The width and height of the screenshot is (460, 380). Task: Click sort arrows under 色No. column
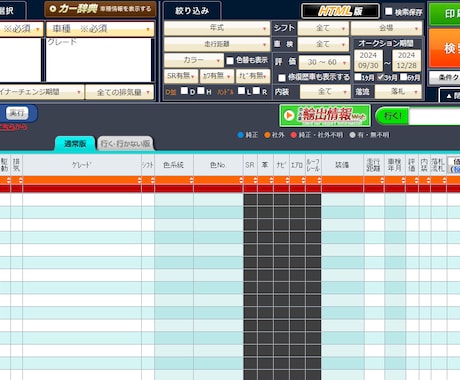click(241, 180)
